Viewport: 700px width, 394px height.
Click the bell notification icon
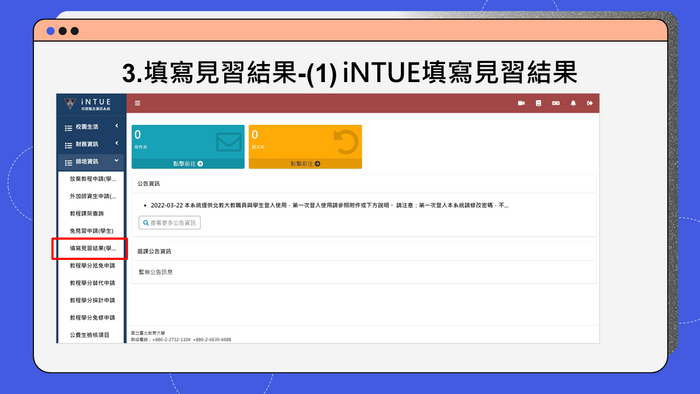(573, 103)
